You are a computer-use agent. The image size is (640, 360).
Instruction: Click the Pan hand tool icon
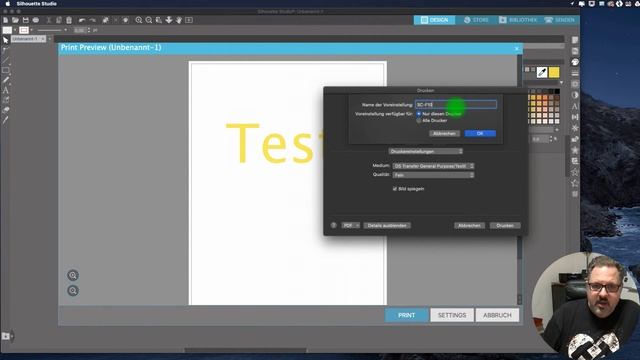(x=179, y=20)
